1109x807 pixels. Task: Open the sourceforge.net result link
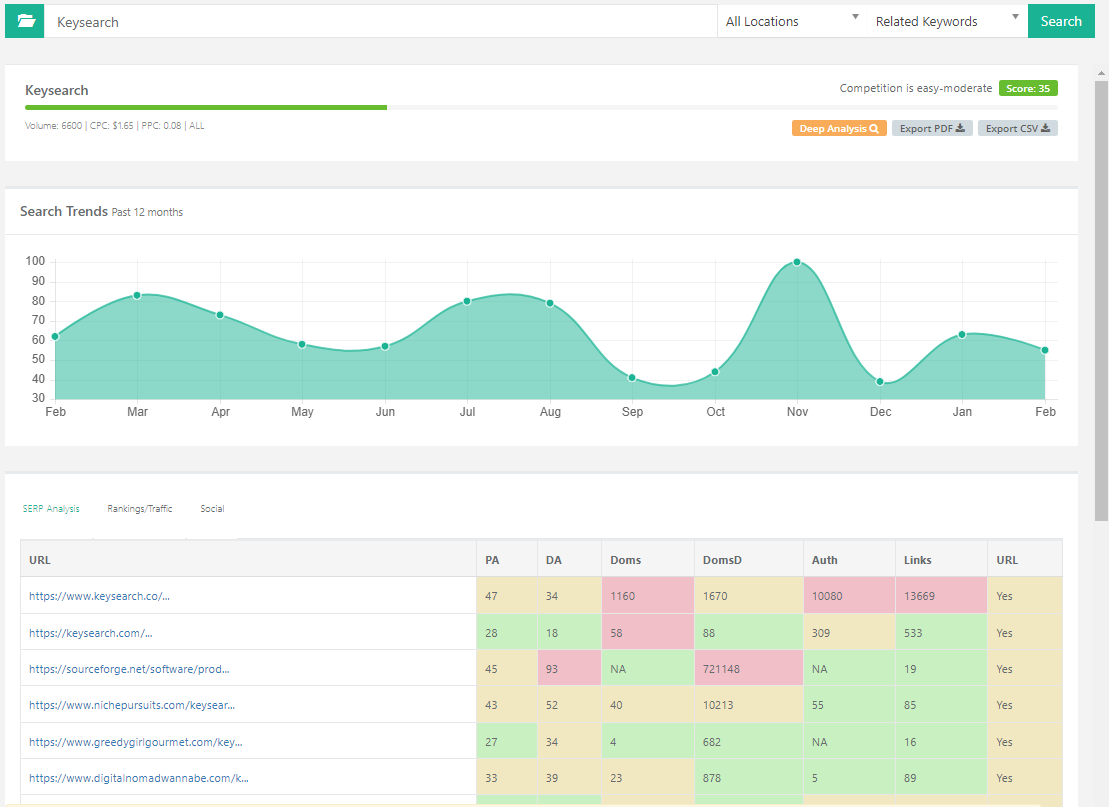[x=136, y=669]
